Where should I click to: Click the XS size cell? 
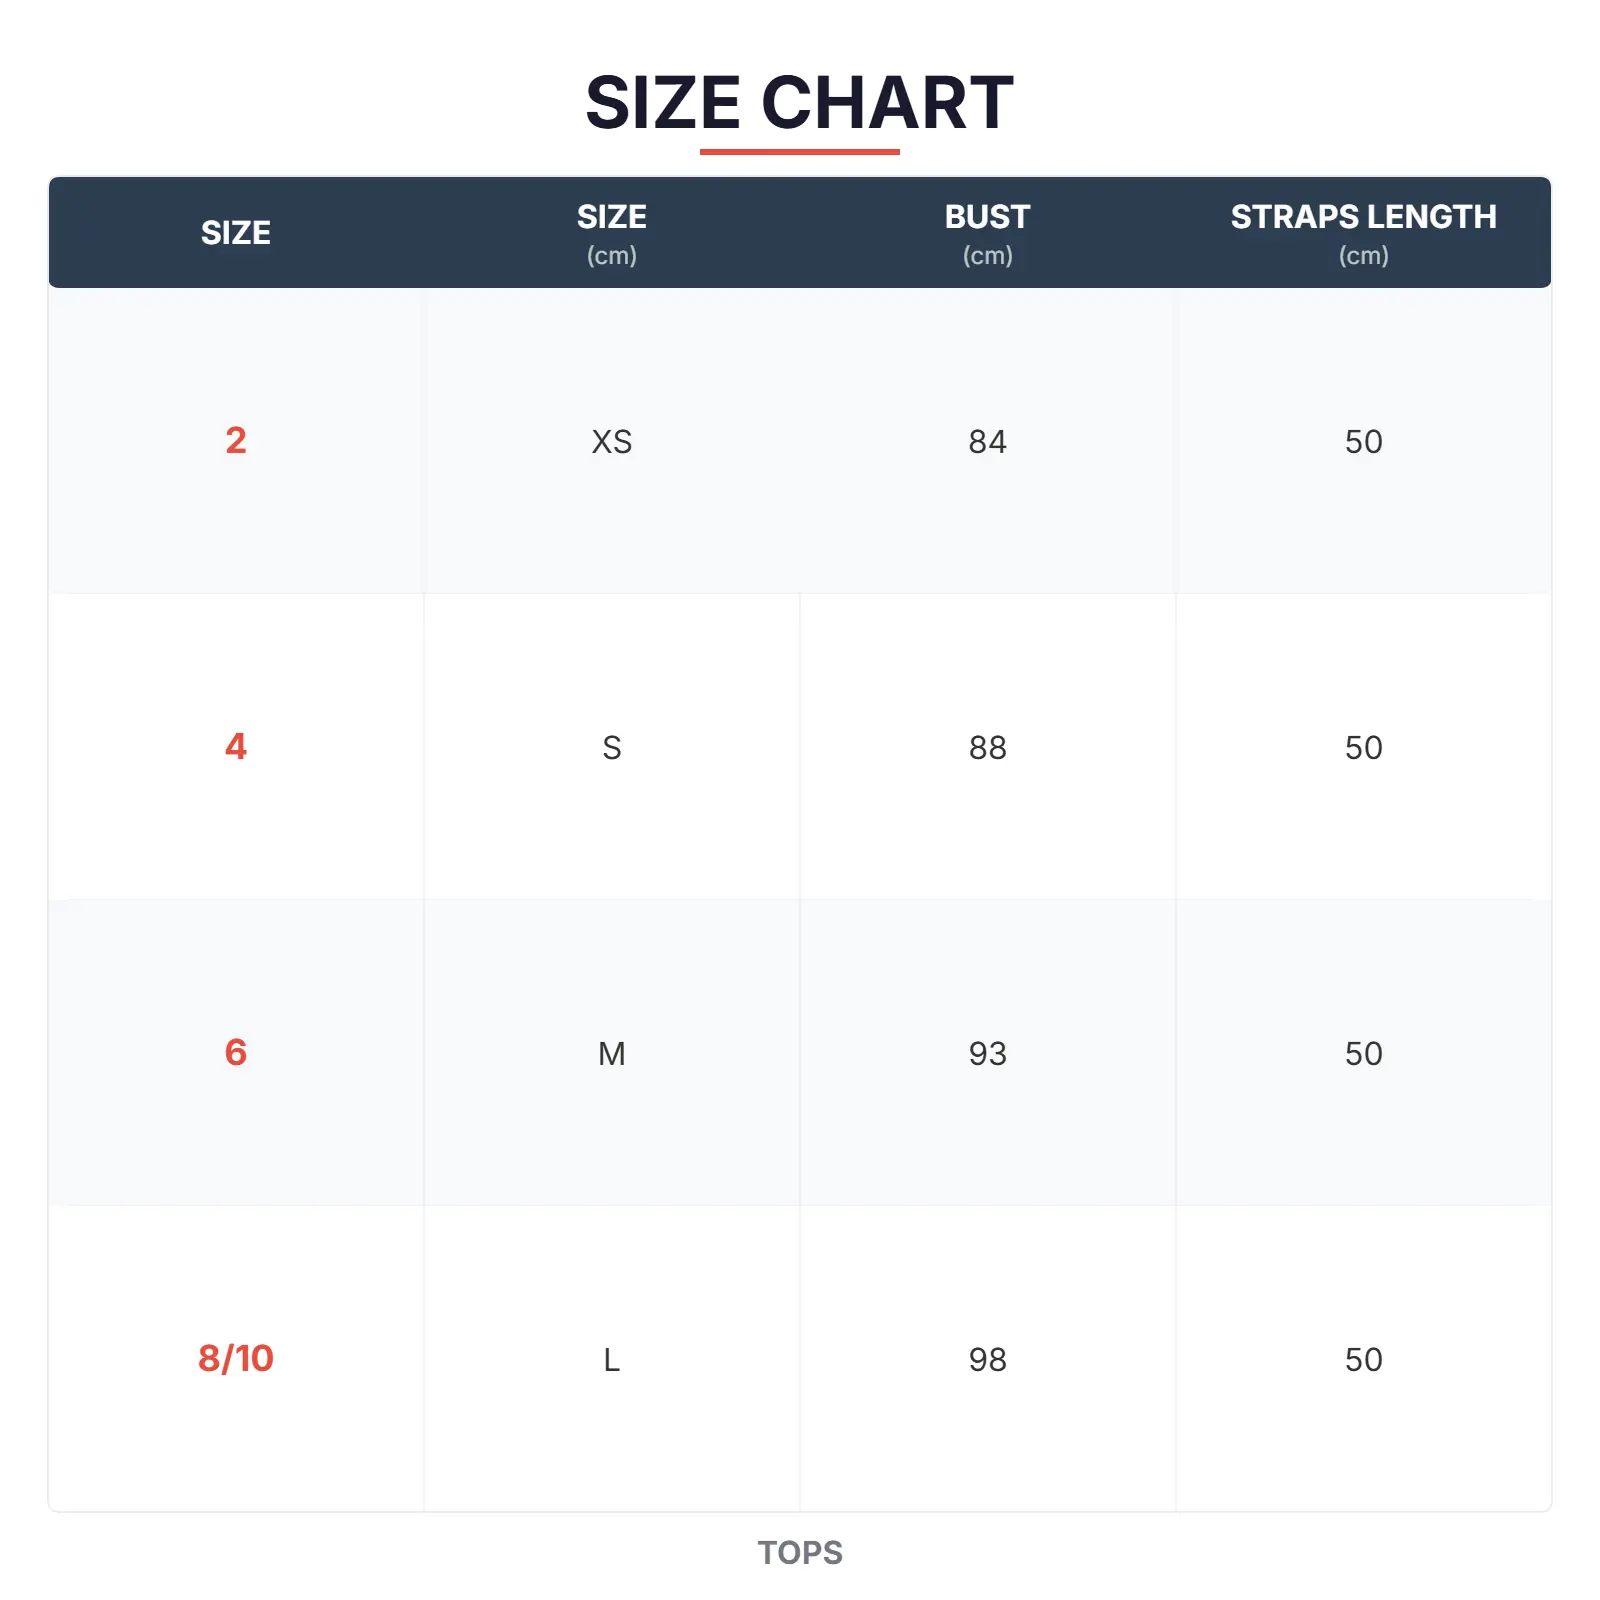611,442
